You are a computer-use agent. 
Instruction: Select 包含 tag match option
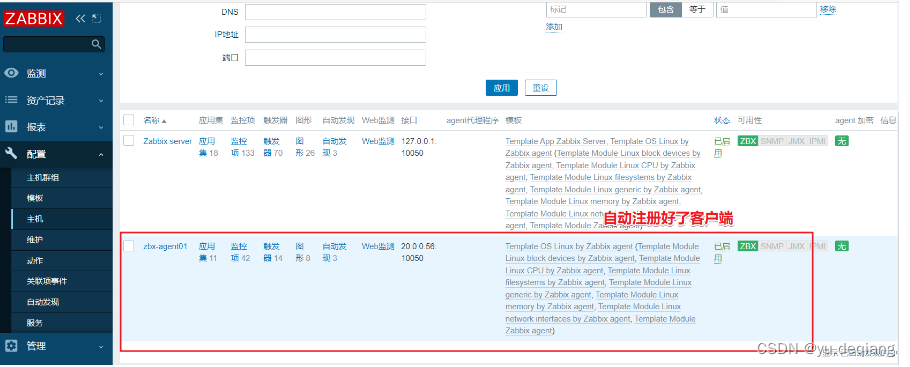point(666,9)
